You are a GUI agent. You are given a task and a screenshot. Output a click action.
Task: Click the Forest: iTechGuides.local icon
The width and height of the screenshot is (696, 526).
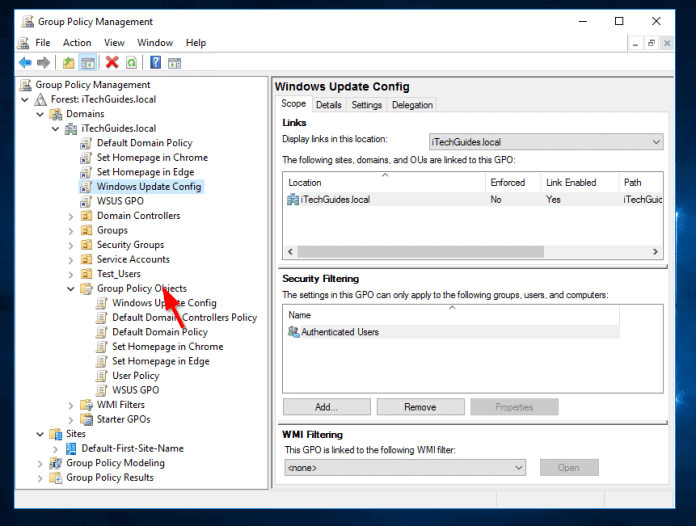[40, 99]
